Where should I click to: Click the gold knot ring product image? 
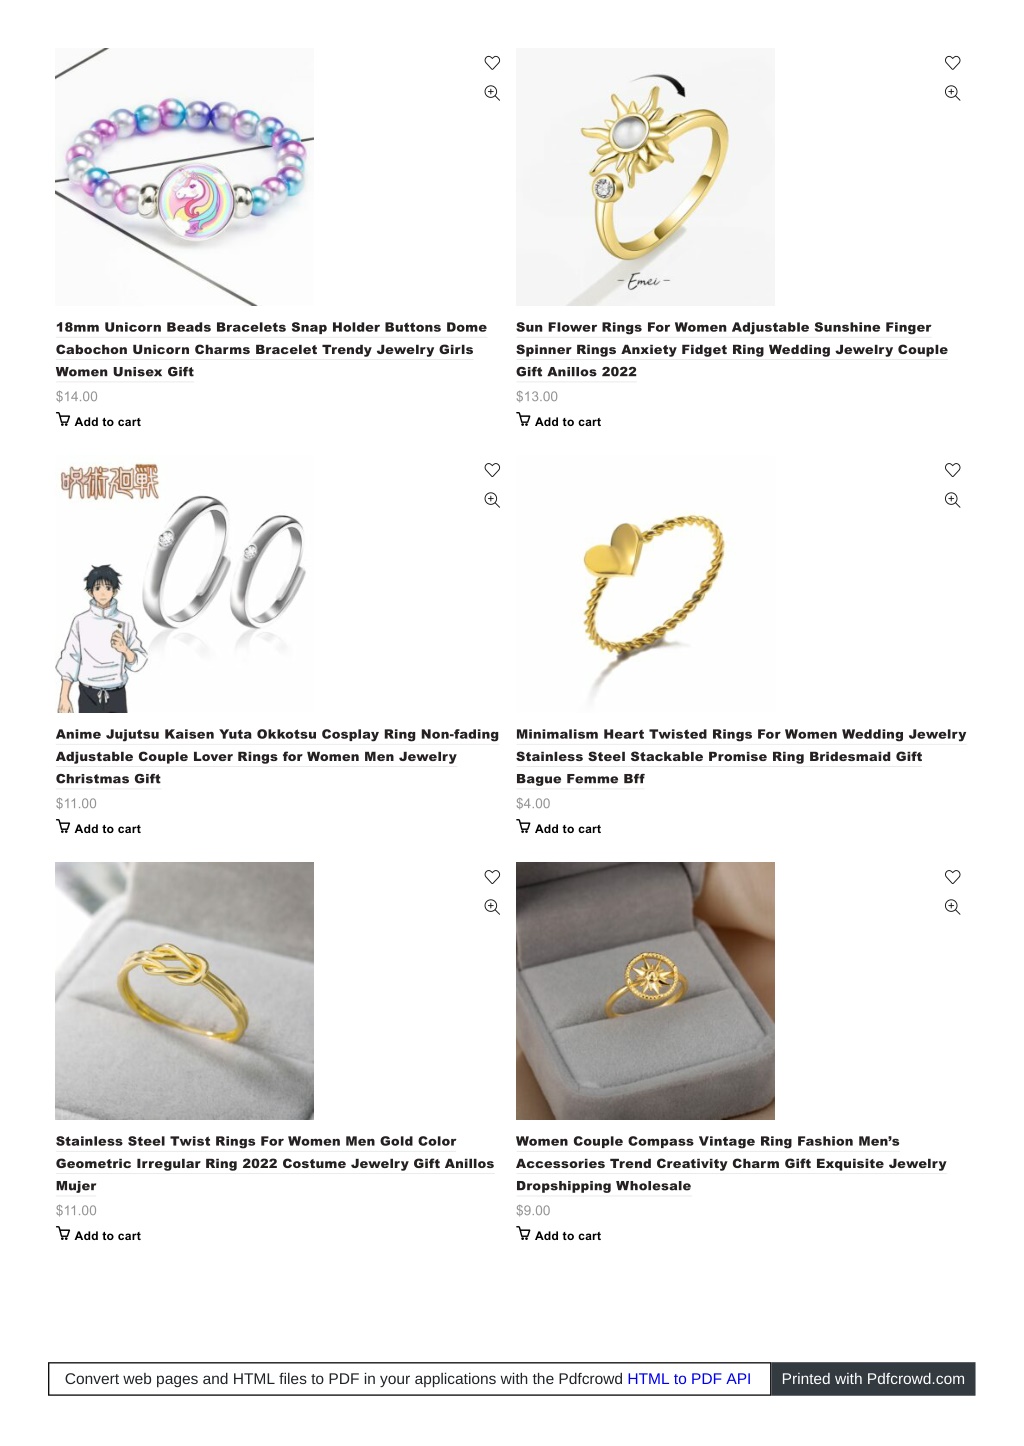coord(184,990)
